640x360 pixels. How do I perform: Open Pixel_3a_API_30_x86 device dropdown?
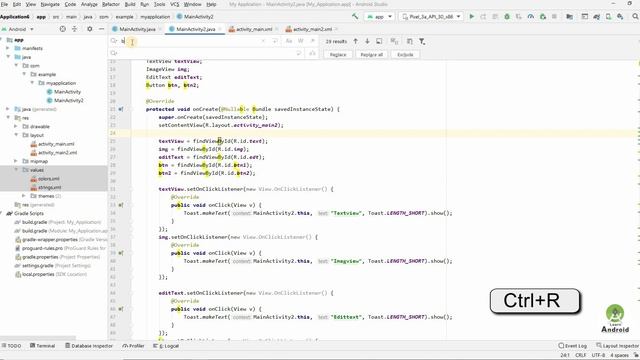[x=431, y=16]
